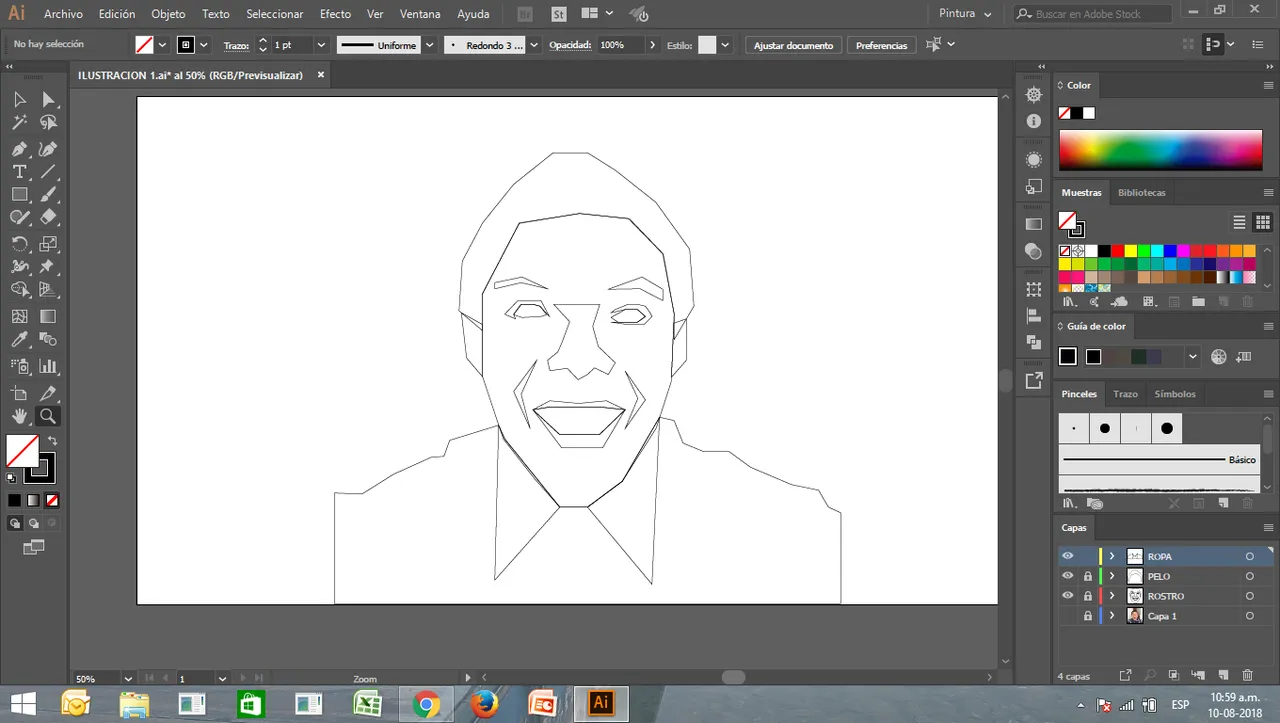1280x723 pixels.
Task: Click Ajustar documento button
Action: (793, 45)
